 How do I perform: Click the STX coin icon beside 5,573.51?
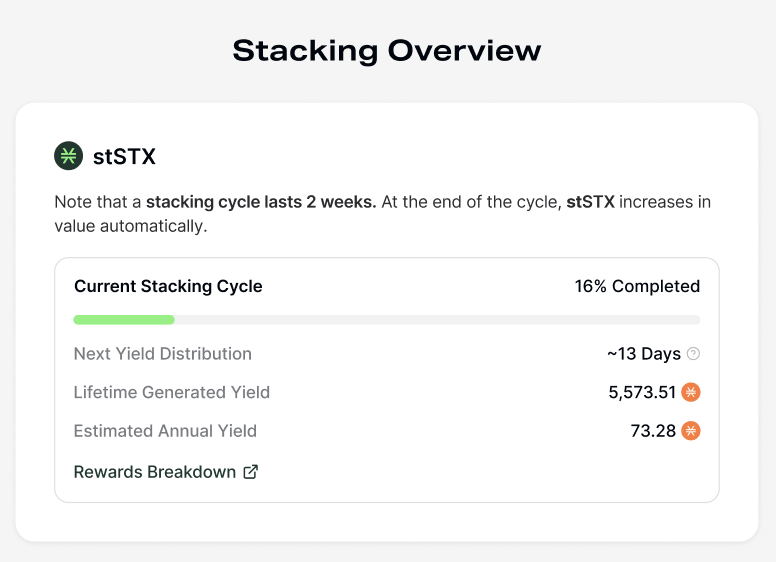point(691,392)
